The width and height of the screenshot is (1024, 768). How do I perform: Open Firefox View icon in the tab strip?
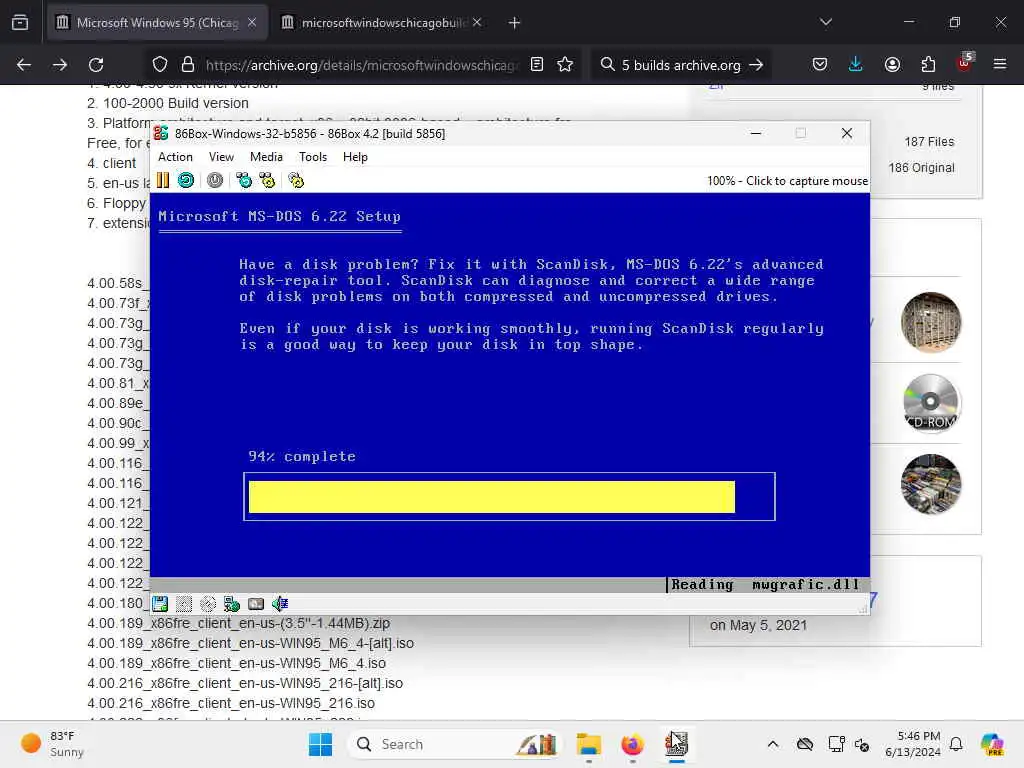click(x=20, y=23)
